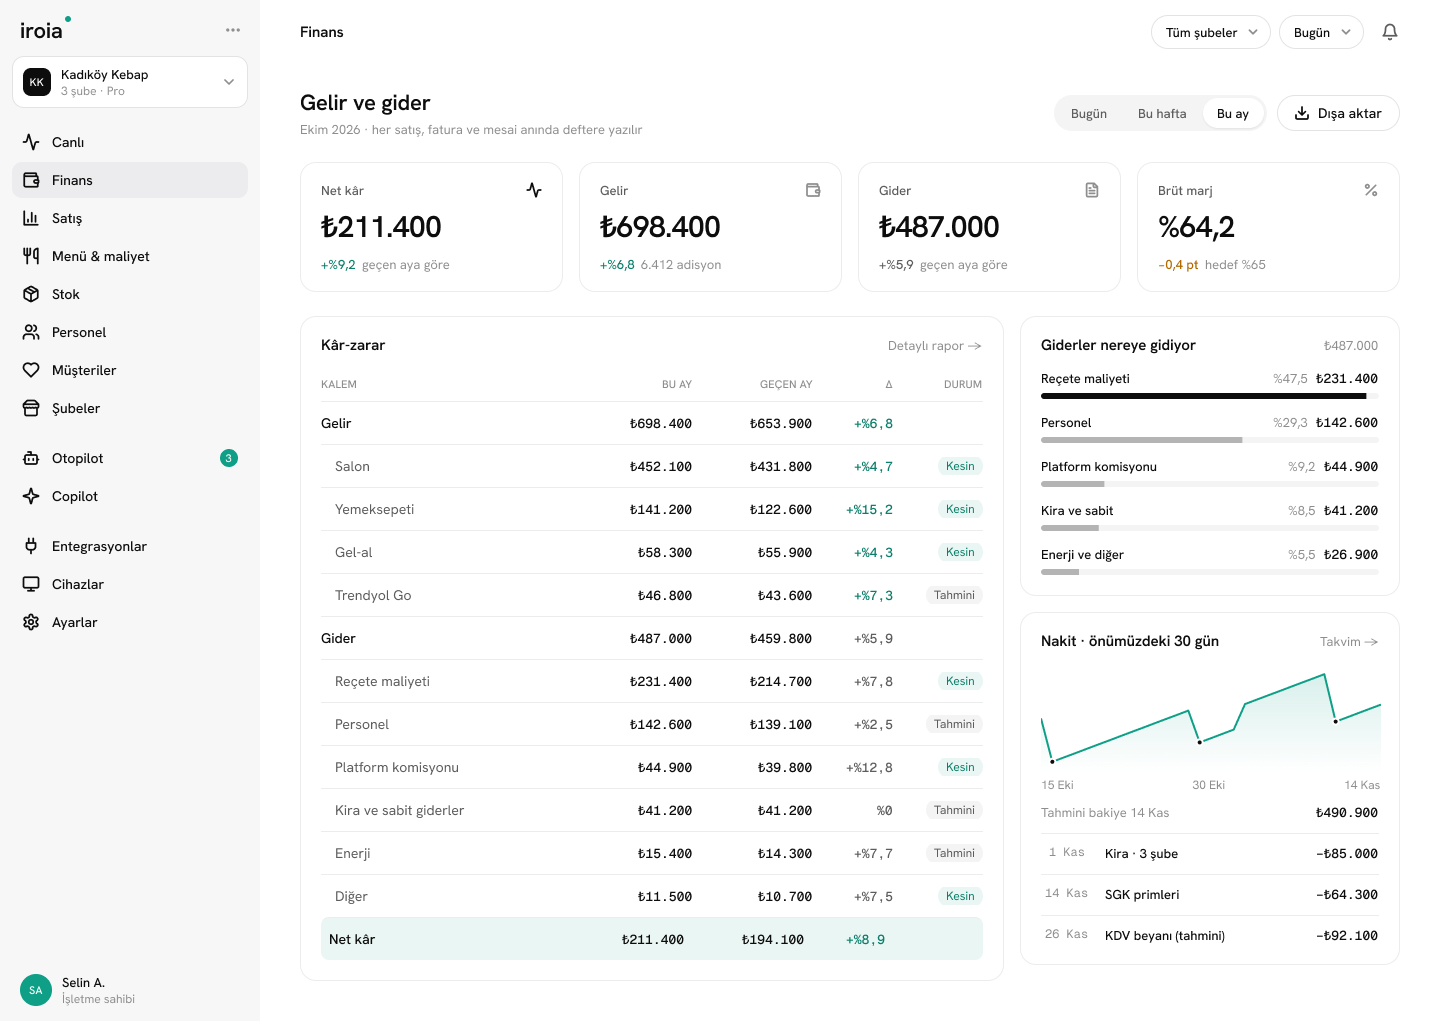Click the Cihazlar monitor icon
The width and height of the screenshot is (1440, 1021).
click(31, 584)
